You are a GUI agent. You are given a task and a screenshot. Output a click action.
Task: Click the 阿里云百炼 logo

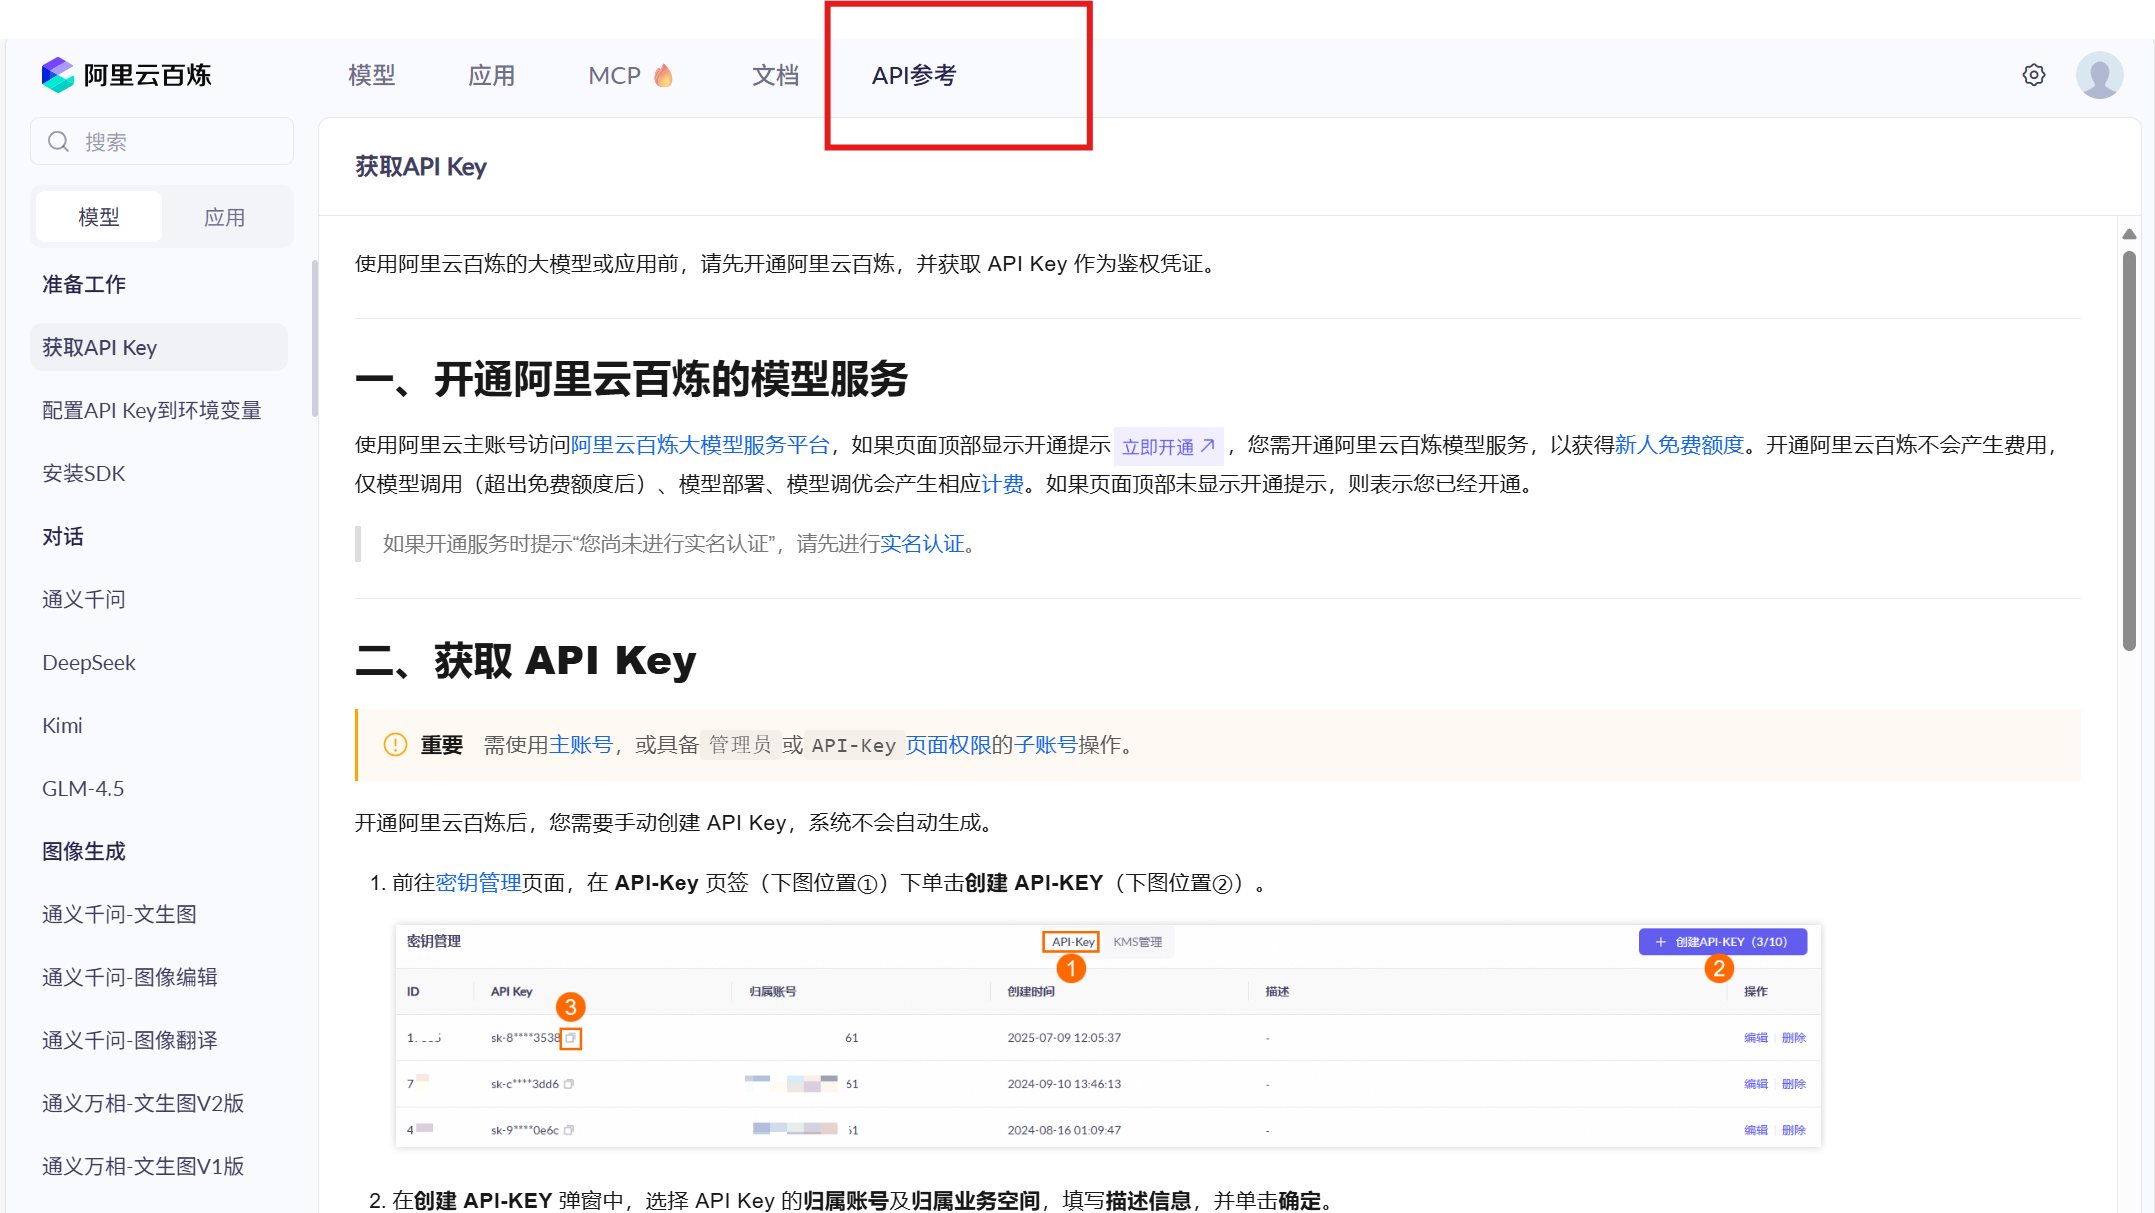click(127, 75)
